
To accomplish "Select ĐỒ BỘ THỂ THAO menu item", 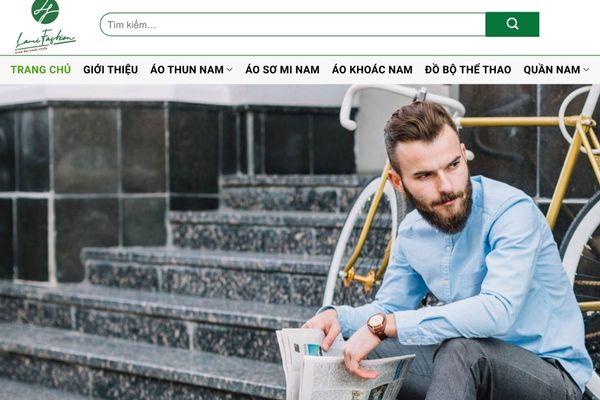I will click(x=468, y=70).
